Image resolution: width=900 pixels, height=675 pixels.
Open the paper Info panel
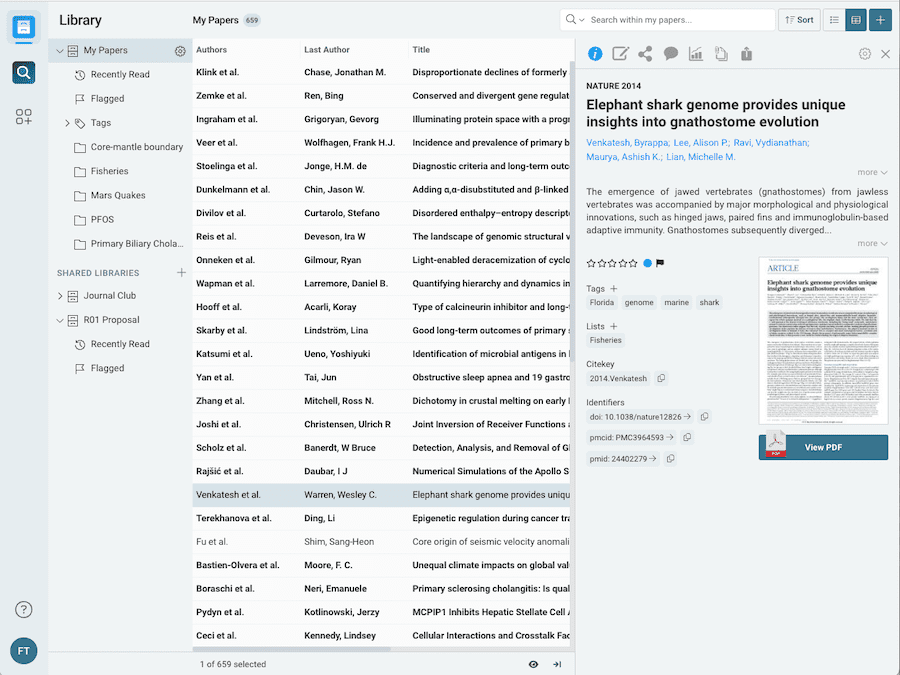pyautogui.click(x=597, y=53)
